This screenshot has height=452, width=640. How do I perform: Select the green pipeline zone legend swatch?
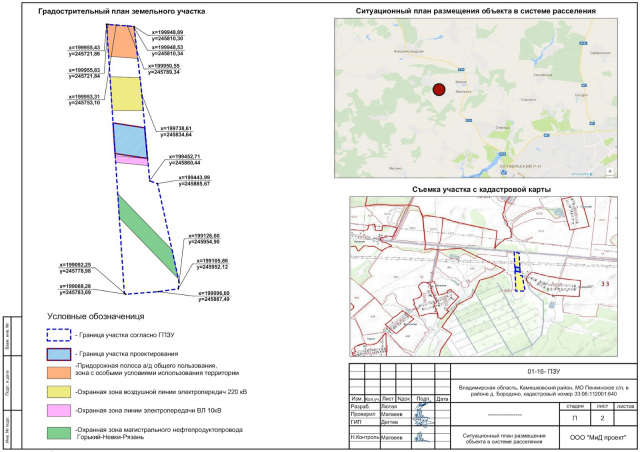(x=59, y=433)
